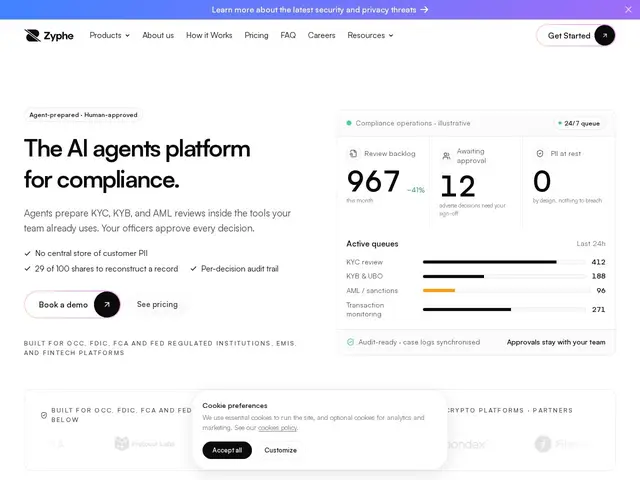Click the Get Started arrow icon
640x480 pixels.
click(604, 36)
